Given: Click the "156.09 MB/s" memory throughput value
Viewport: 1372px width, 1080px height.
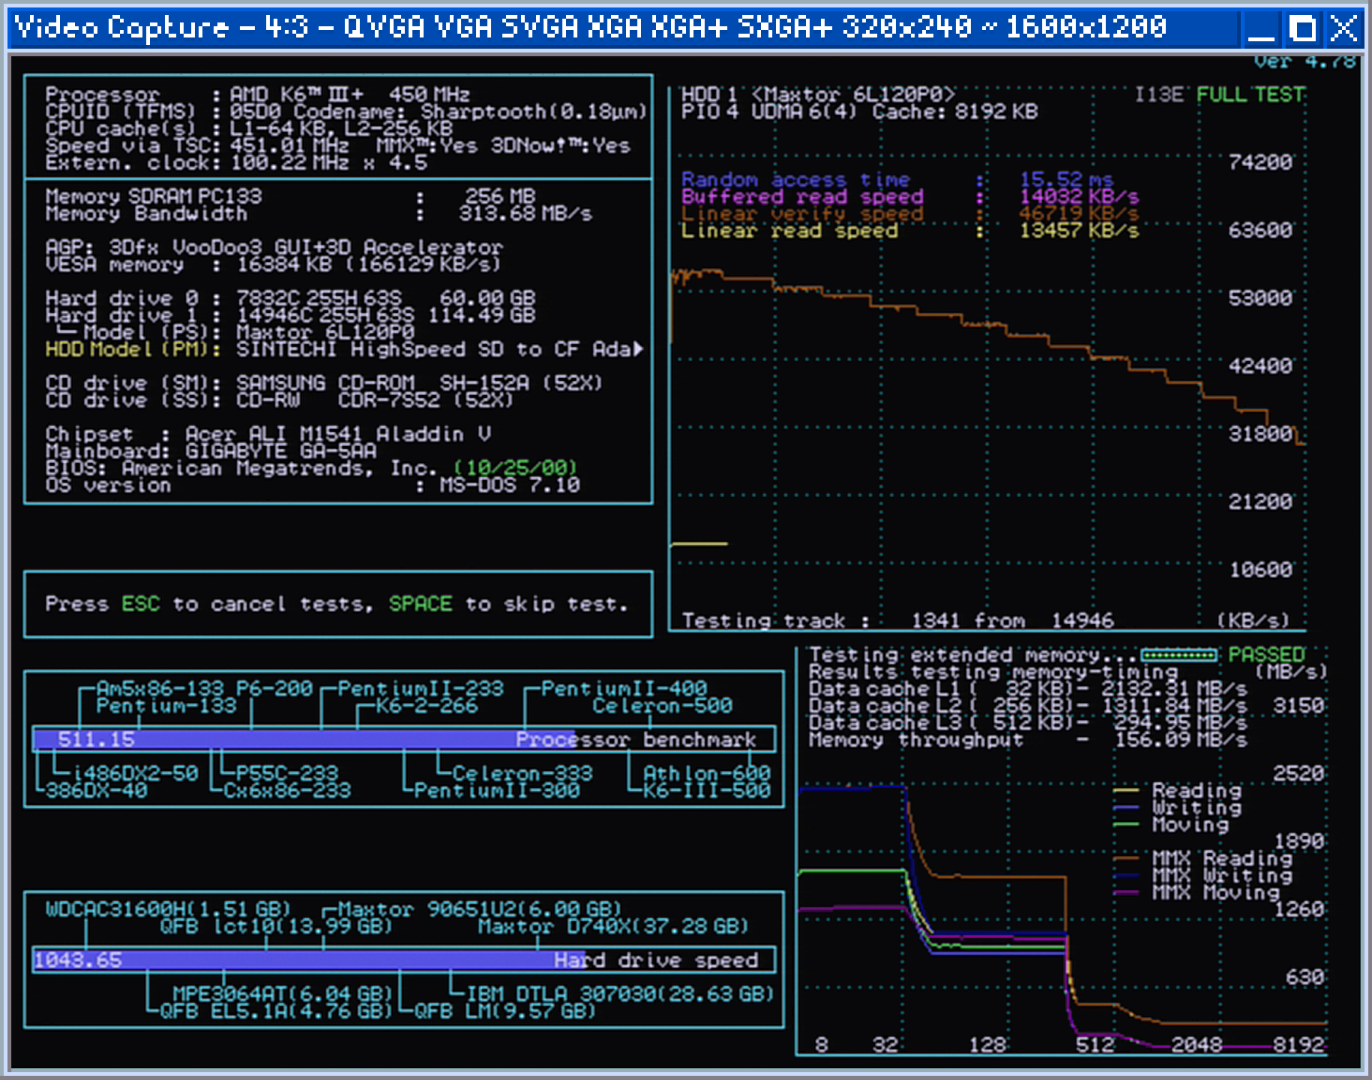Looking at the screenshot, I should tap(1180, 740).
